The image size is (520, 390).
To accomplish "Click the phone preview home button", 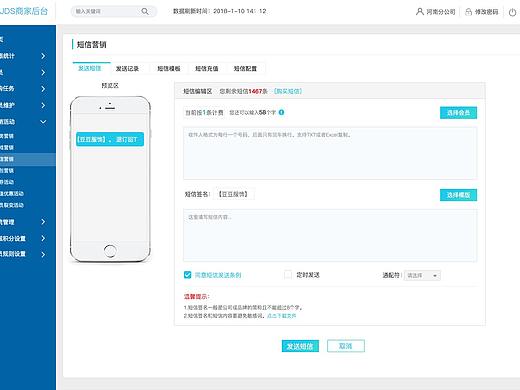I will pyautogui.click(x=110, y=251).
